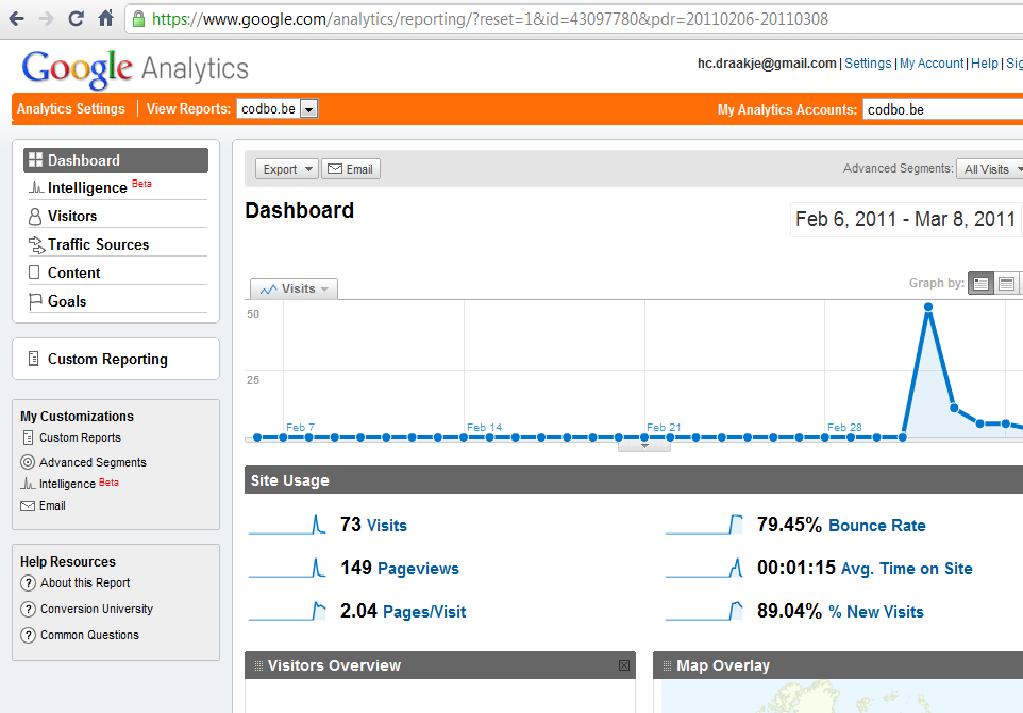Click the peak data point on the Visits graph

click(928, 307)
